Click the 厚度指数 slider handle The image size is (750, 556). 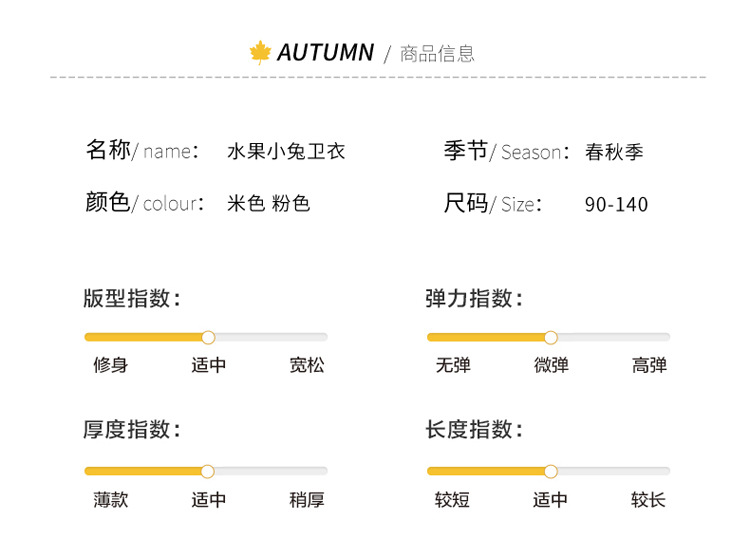click(208, 471)
